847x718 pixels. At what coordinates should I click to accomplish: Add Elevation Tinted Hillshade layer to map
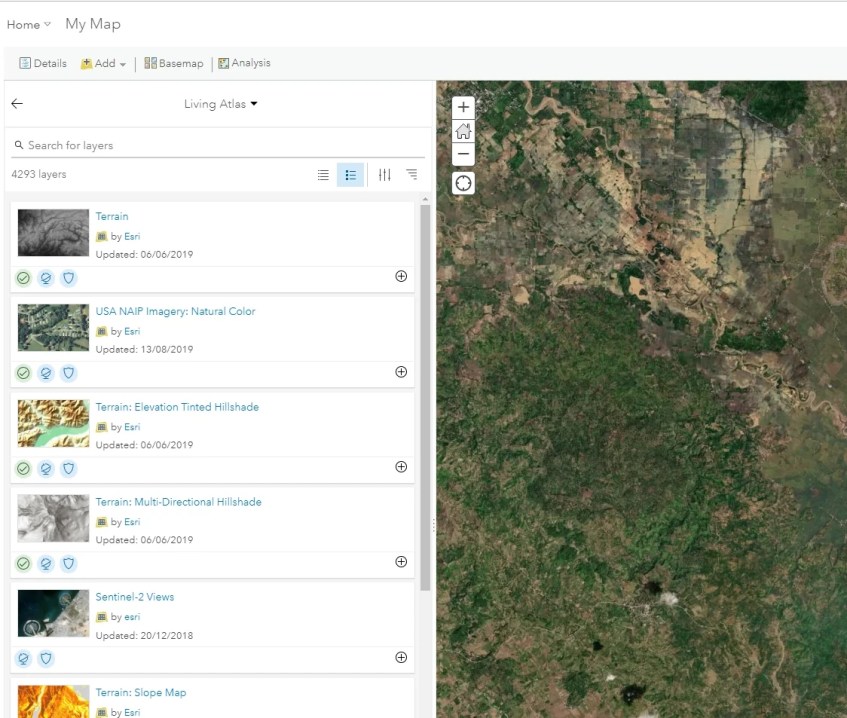[x=401, y=467]
